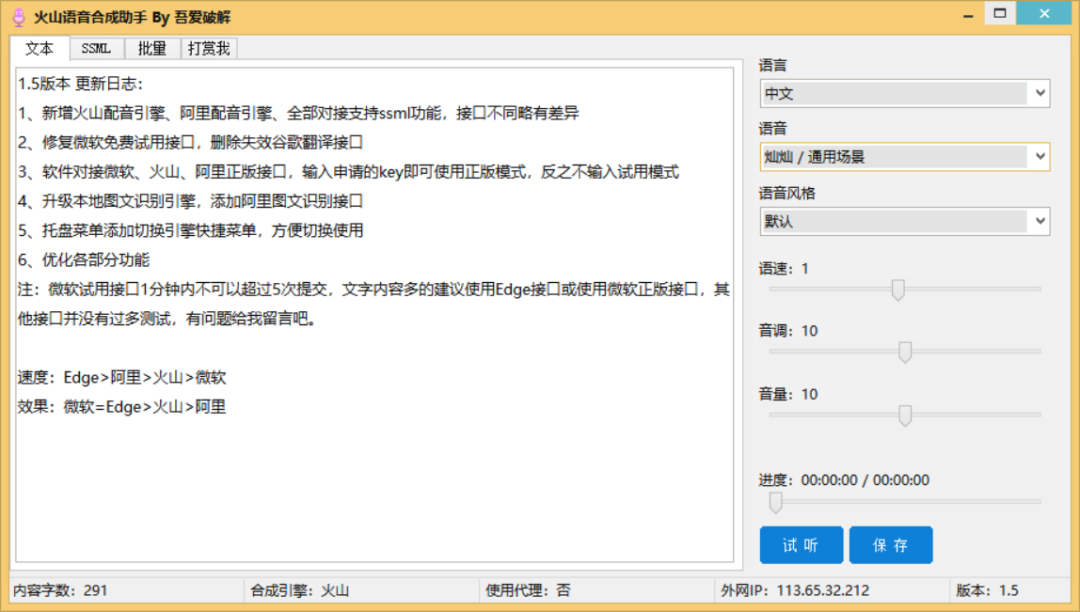The image size is (1080, 612).
Task: Minimize the window from the title bar
Action: 966,13
